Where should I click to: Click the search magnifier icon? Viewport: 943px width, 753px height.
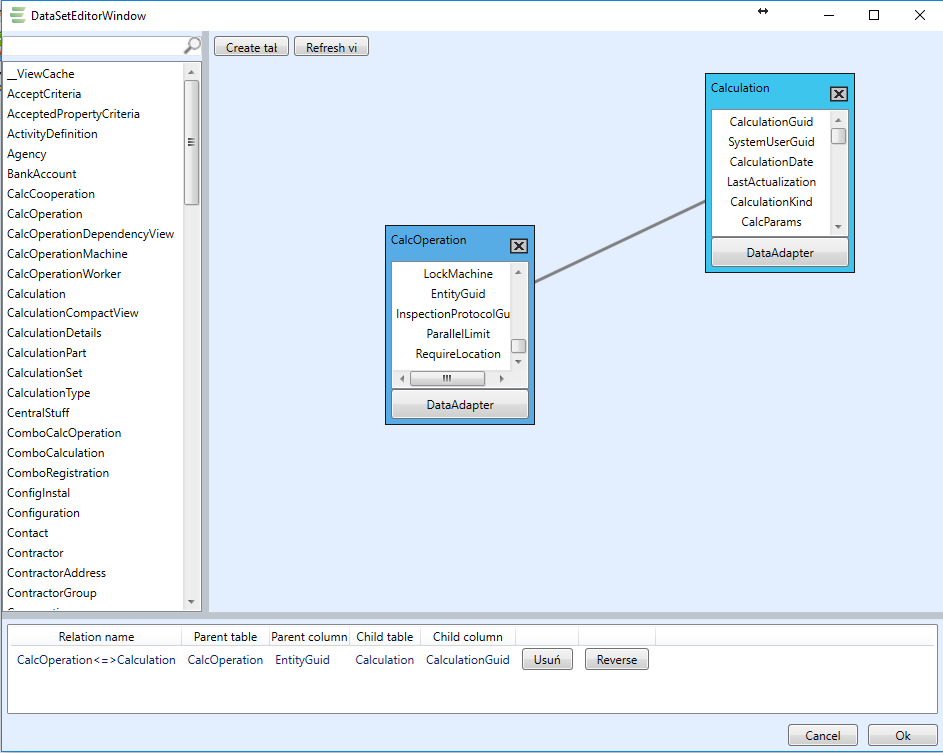click(192, 47)
